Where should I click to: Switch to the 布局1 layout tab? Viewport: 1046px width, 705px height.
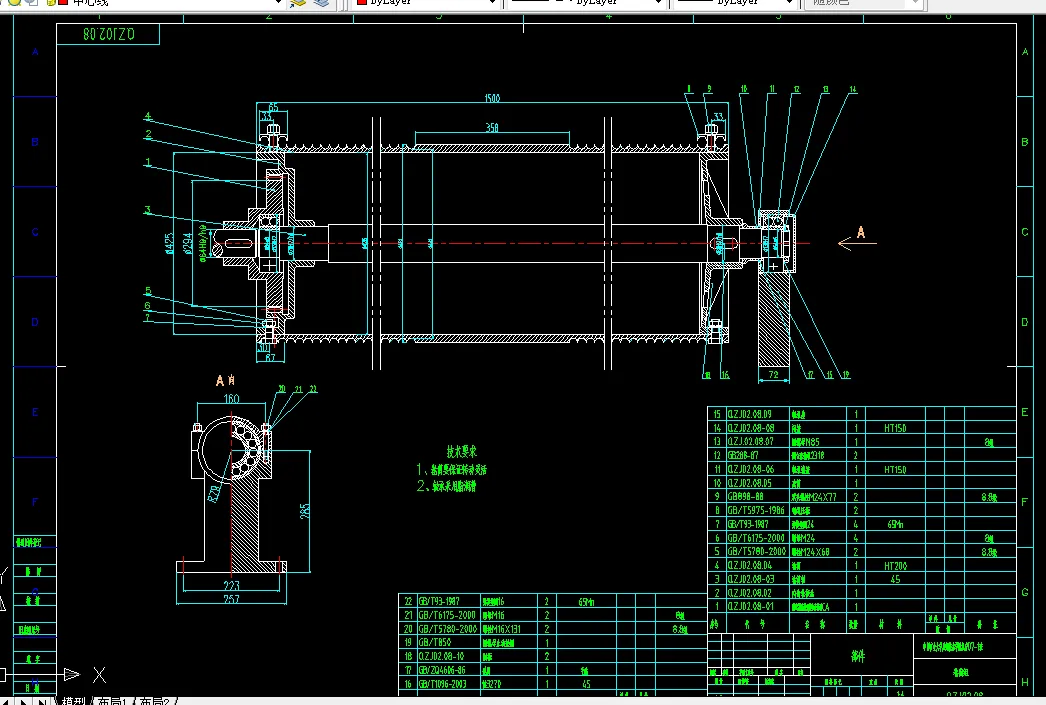point(111,701)
